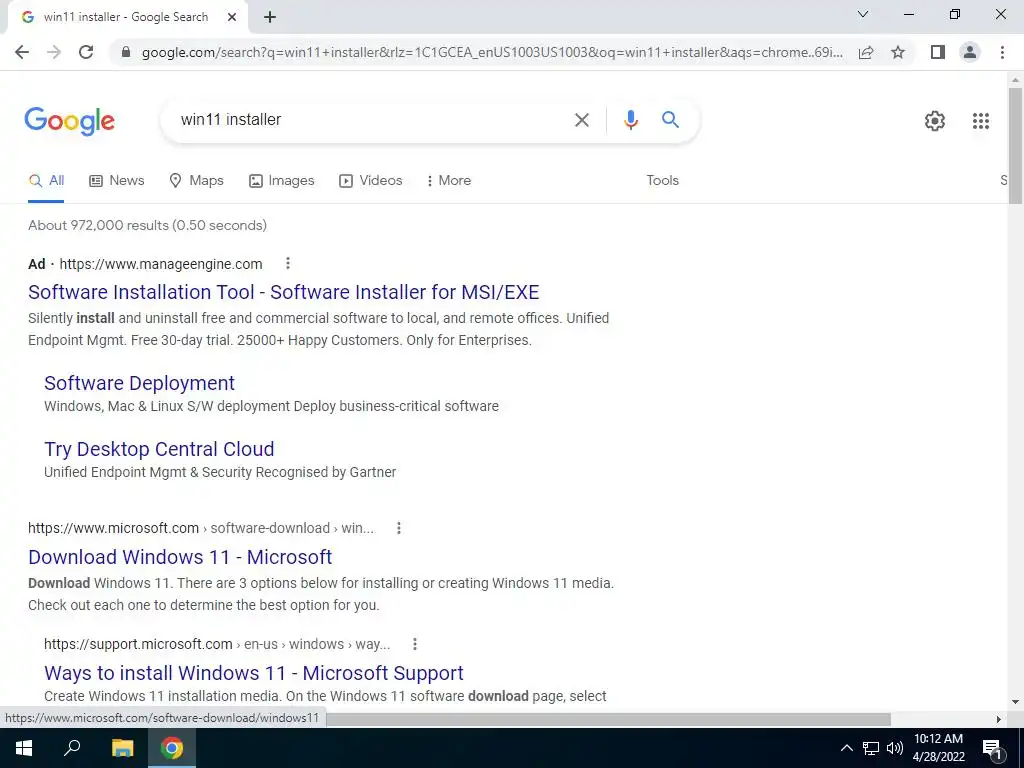Click the horizontal scrollbar thumb
Screen dimensions: 1024x768
coord(608,719)
